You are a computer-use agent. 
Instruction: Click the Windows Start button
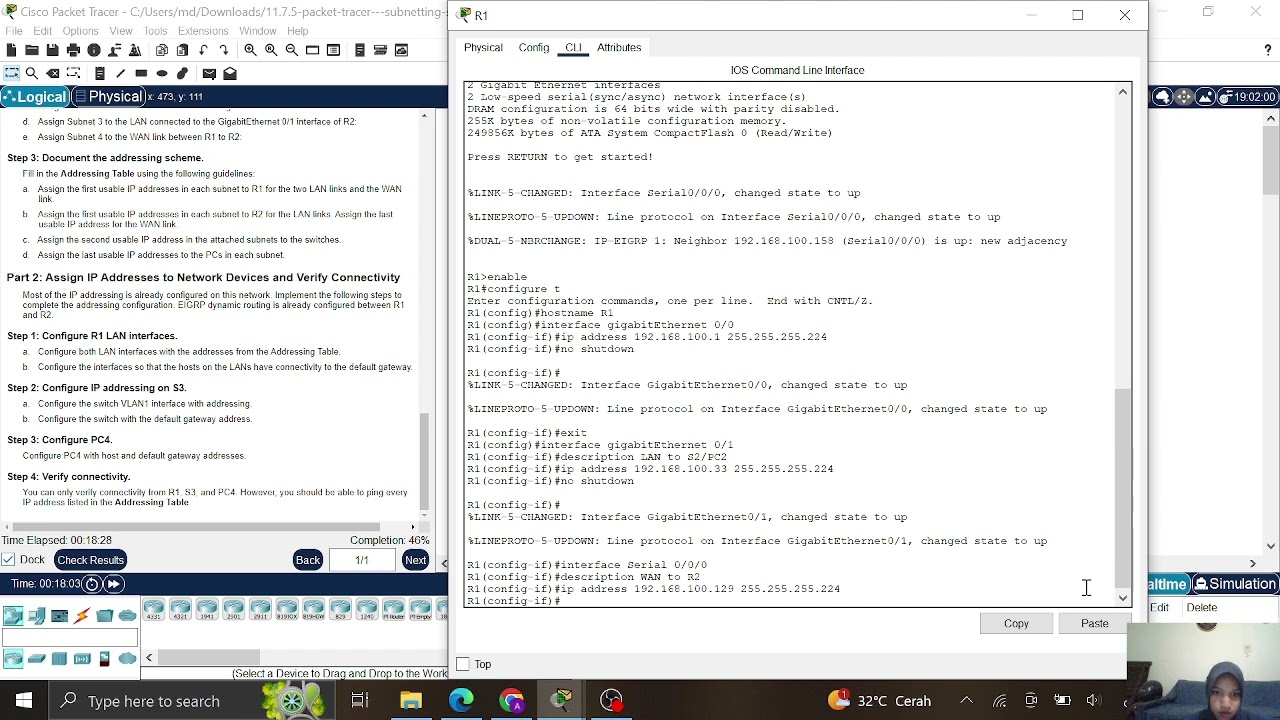24,701
